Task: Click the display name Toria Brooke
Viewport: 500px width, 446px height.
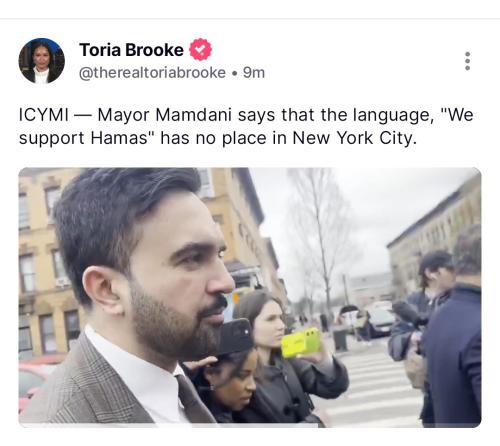Action: click(131, 50)
